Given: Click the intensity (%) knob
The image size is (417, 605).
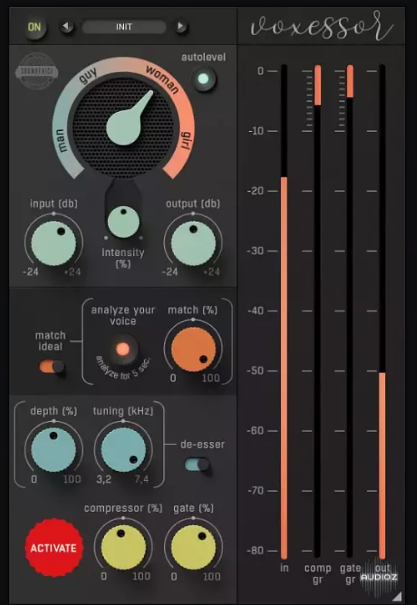Looking at the screenshot, I should click(123, 221).
